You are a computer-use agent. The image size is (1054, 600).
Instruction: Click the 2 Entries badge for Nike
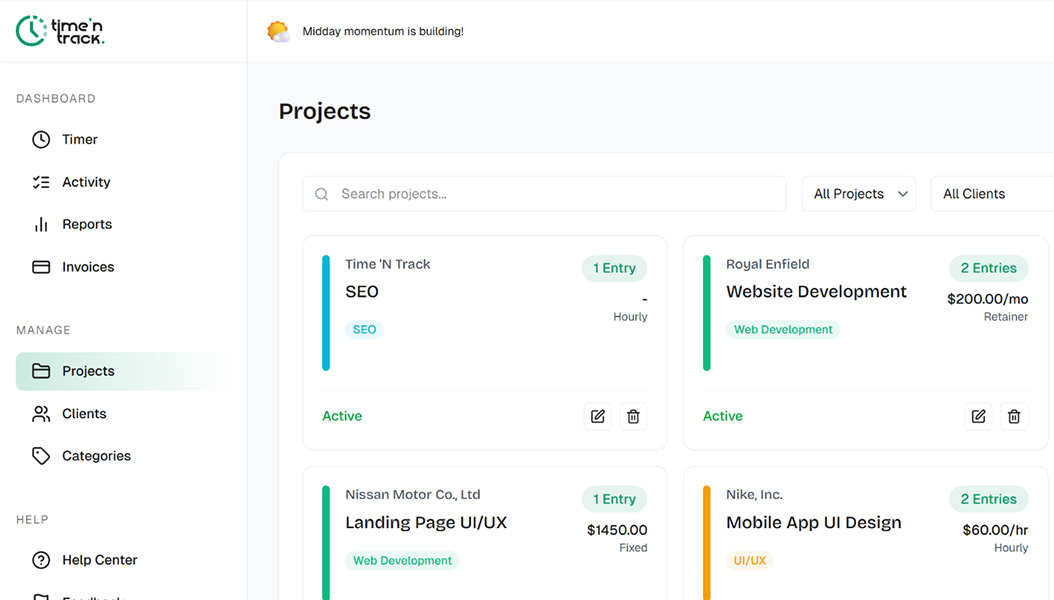tap(988, 499)
